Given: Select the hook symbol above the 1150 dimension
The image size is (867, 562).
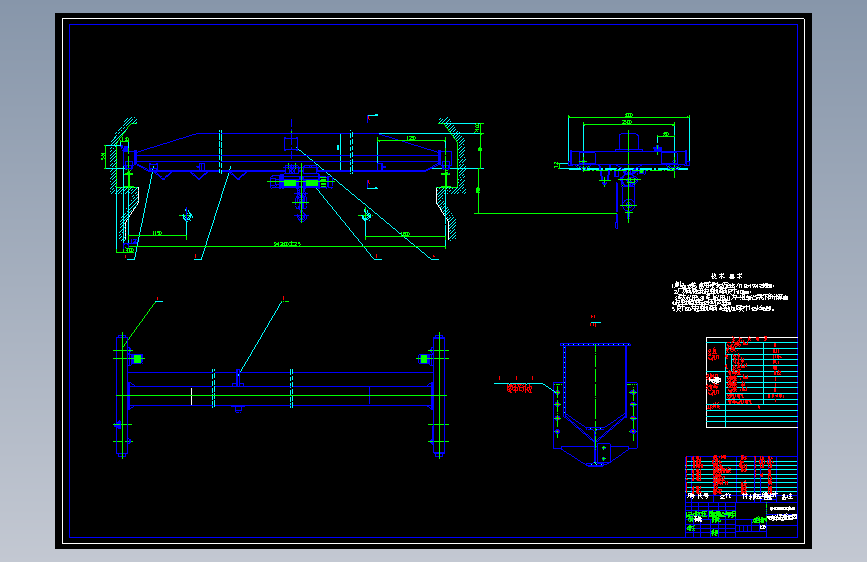Looking at the screenshot, I should [187, 215].
